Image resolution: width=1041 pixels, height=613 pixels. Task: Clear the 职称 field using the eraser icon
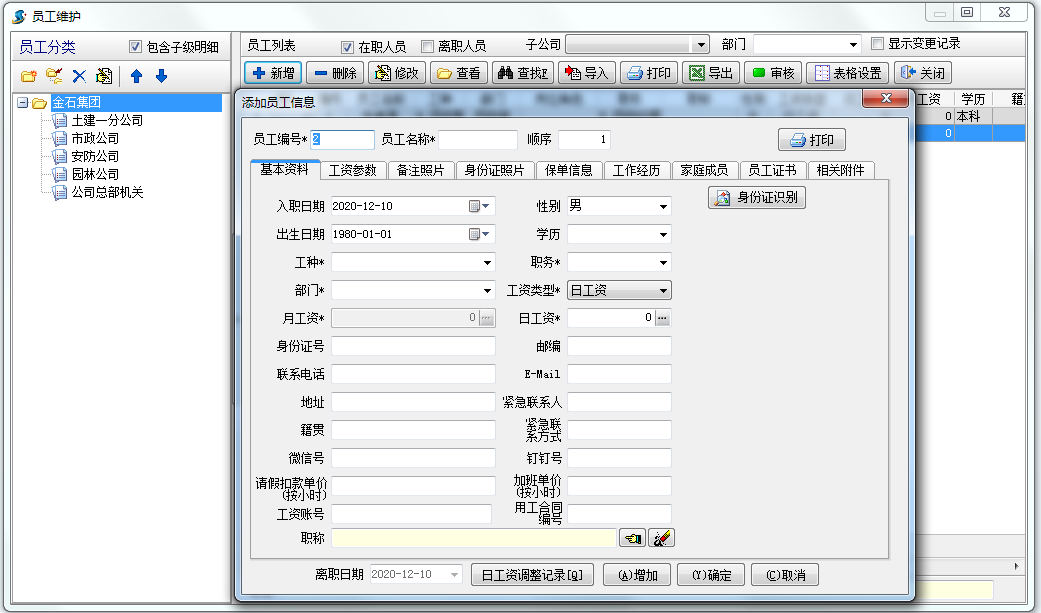point(659,537)
